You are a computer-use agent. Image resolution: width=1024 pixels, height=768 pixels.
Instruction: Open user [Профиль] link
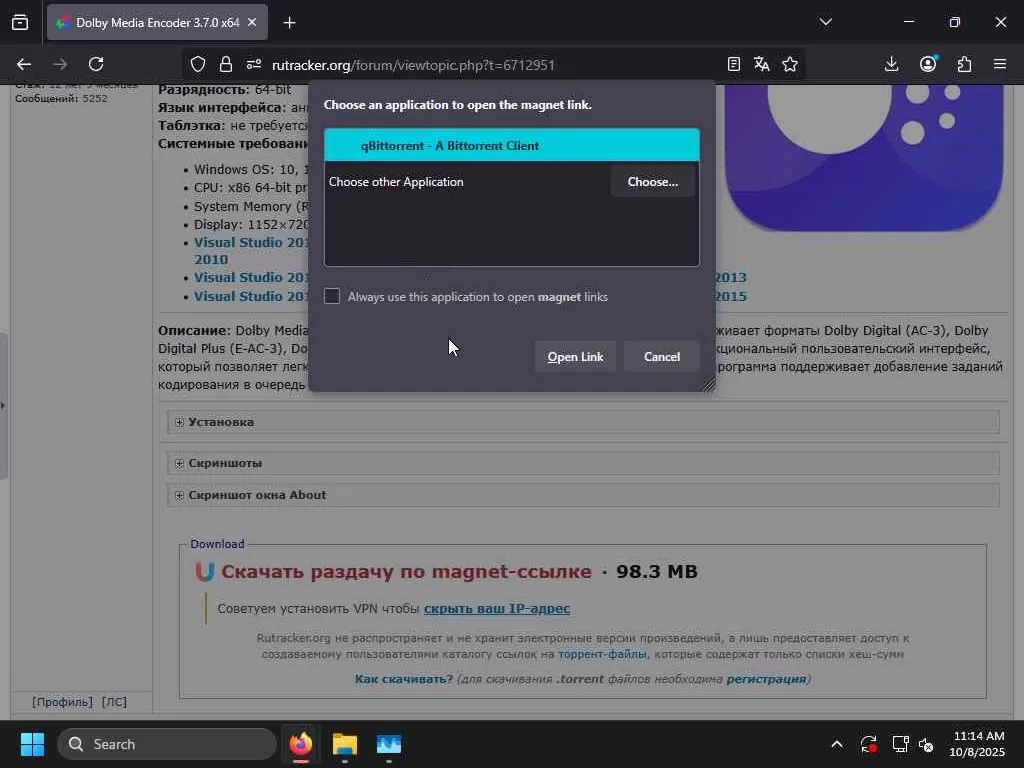point(63,702)
